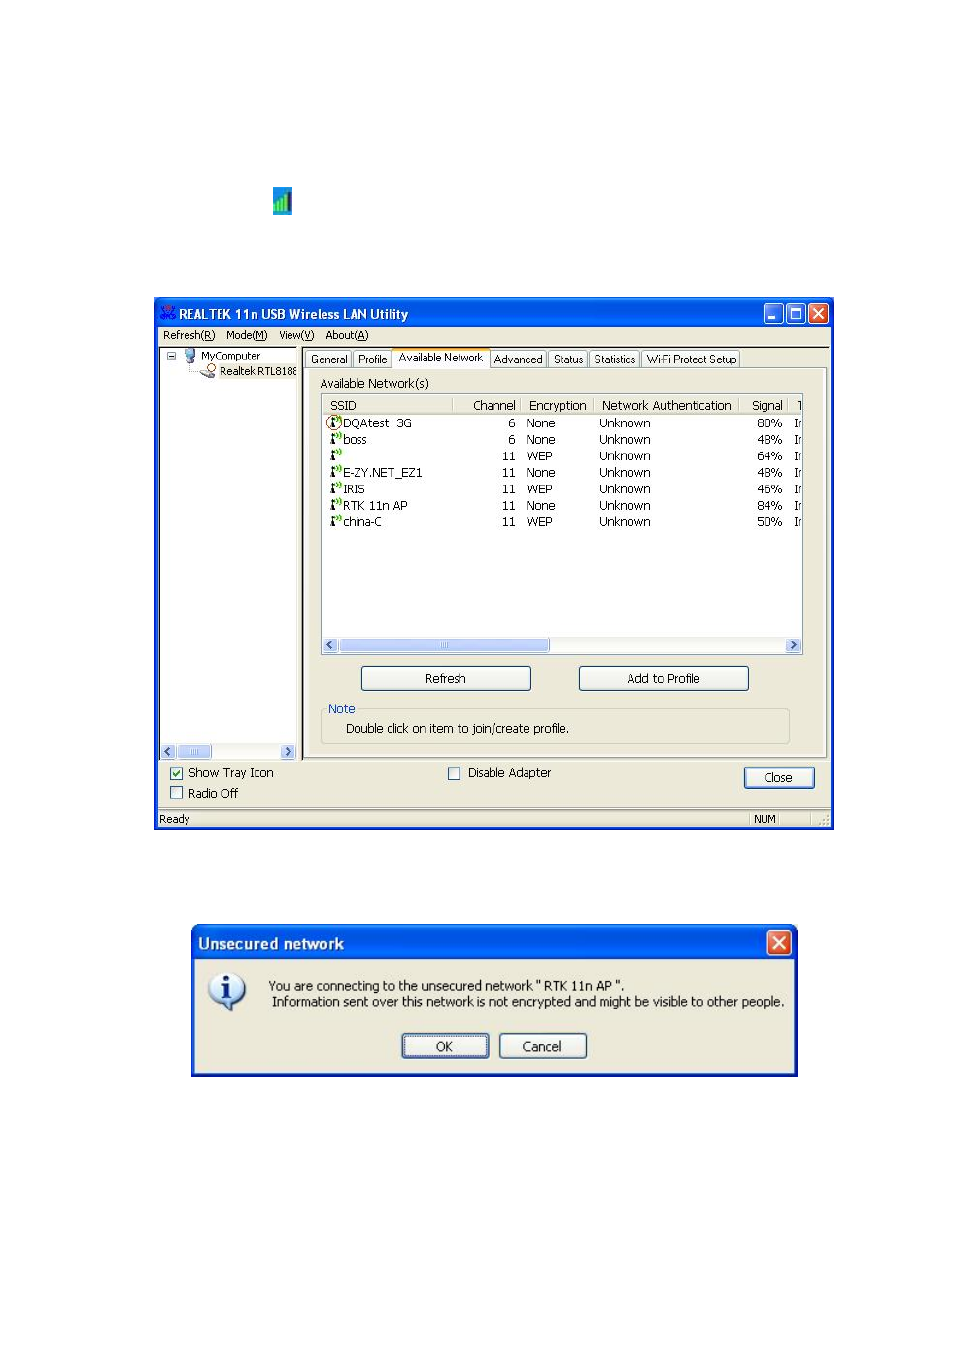Sort by Network Authentication column header

click(x=667, y=405)
